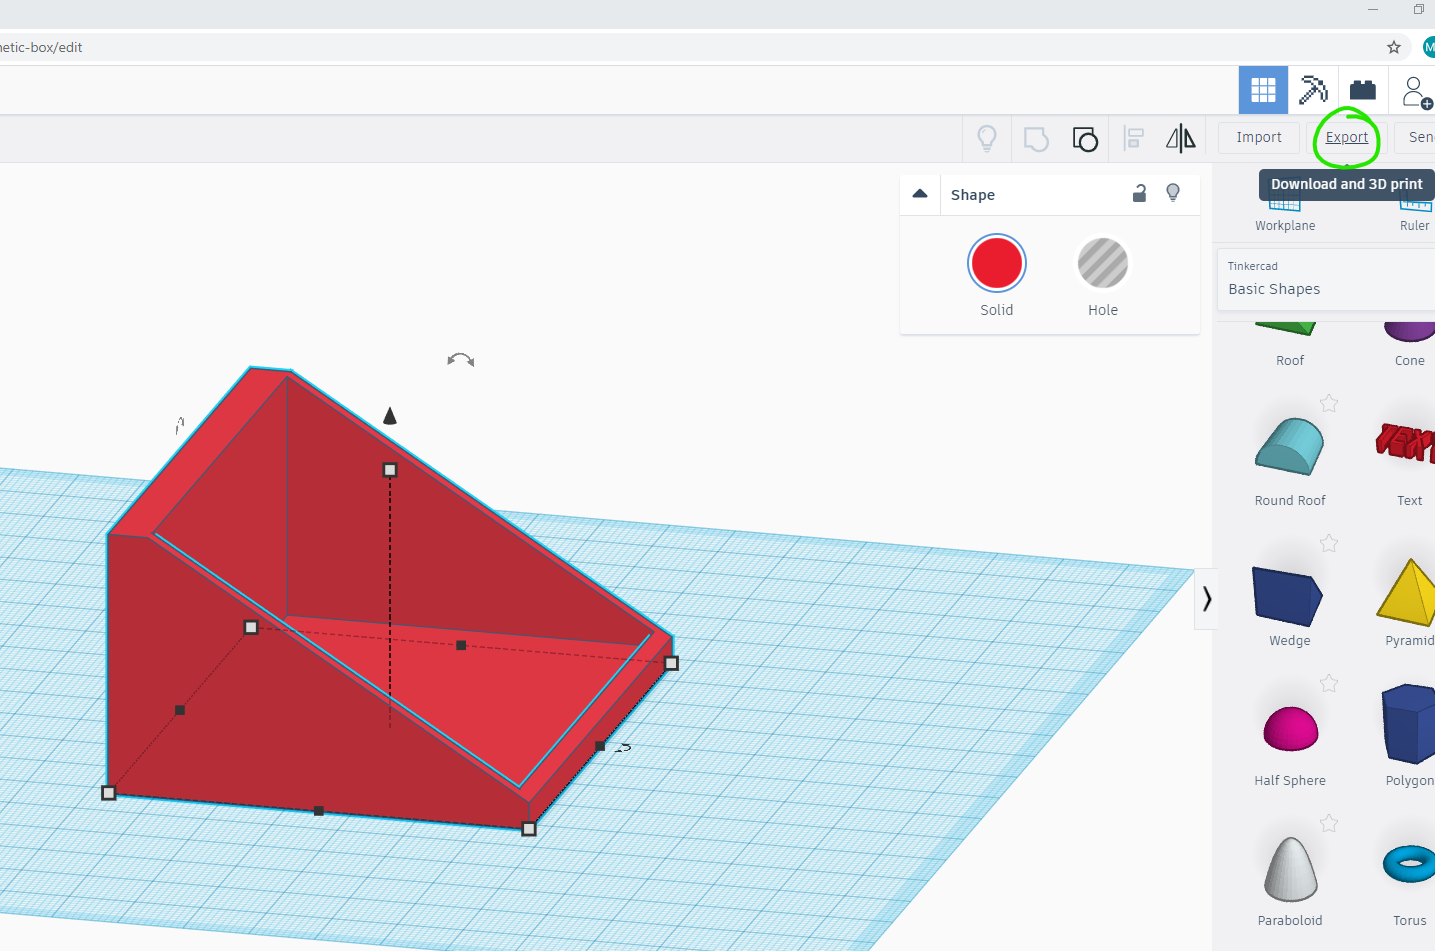Viewport: 1435px width, 951px height.
Task: Click the white handle at shape's leftmost base corner
Action: click(109, 793)
